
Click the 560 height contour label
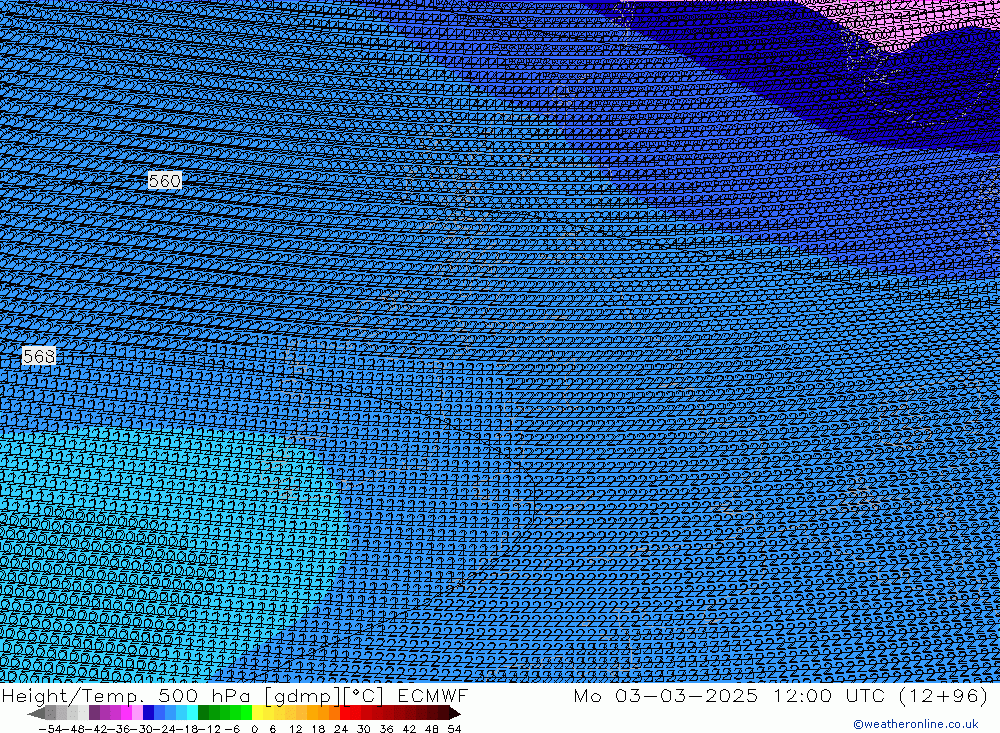tap(165, 181)
